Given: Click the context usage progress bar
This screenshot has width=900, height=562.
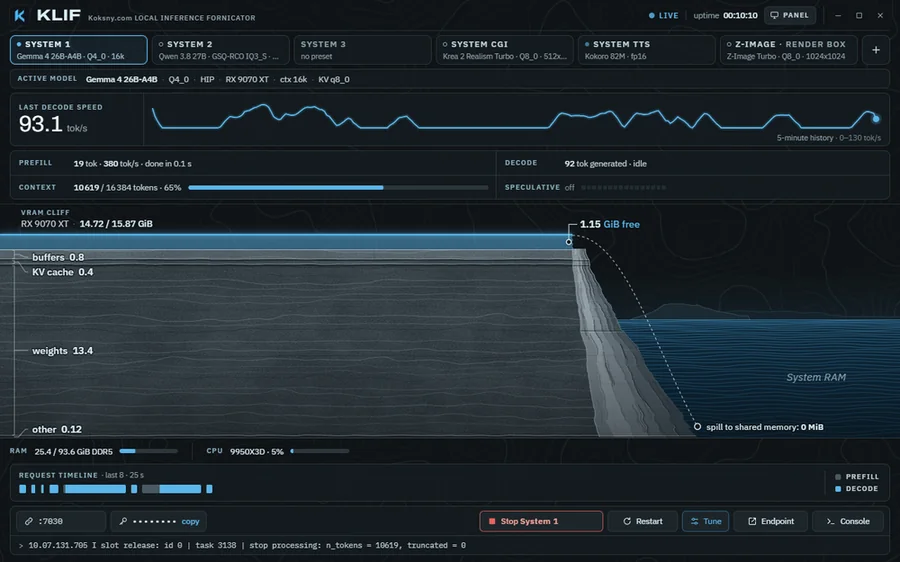Looking at the screenshot, I should pos(338,188).
